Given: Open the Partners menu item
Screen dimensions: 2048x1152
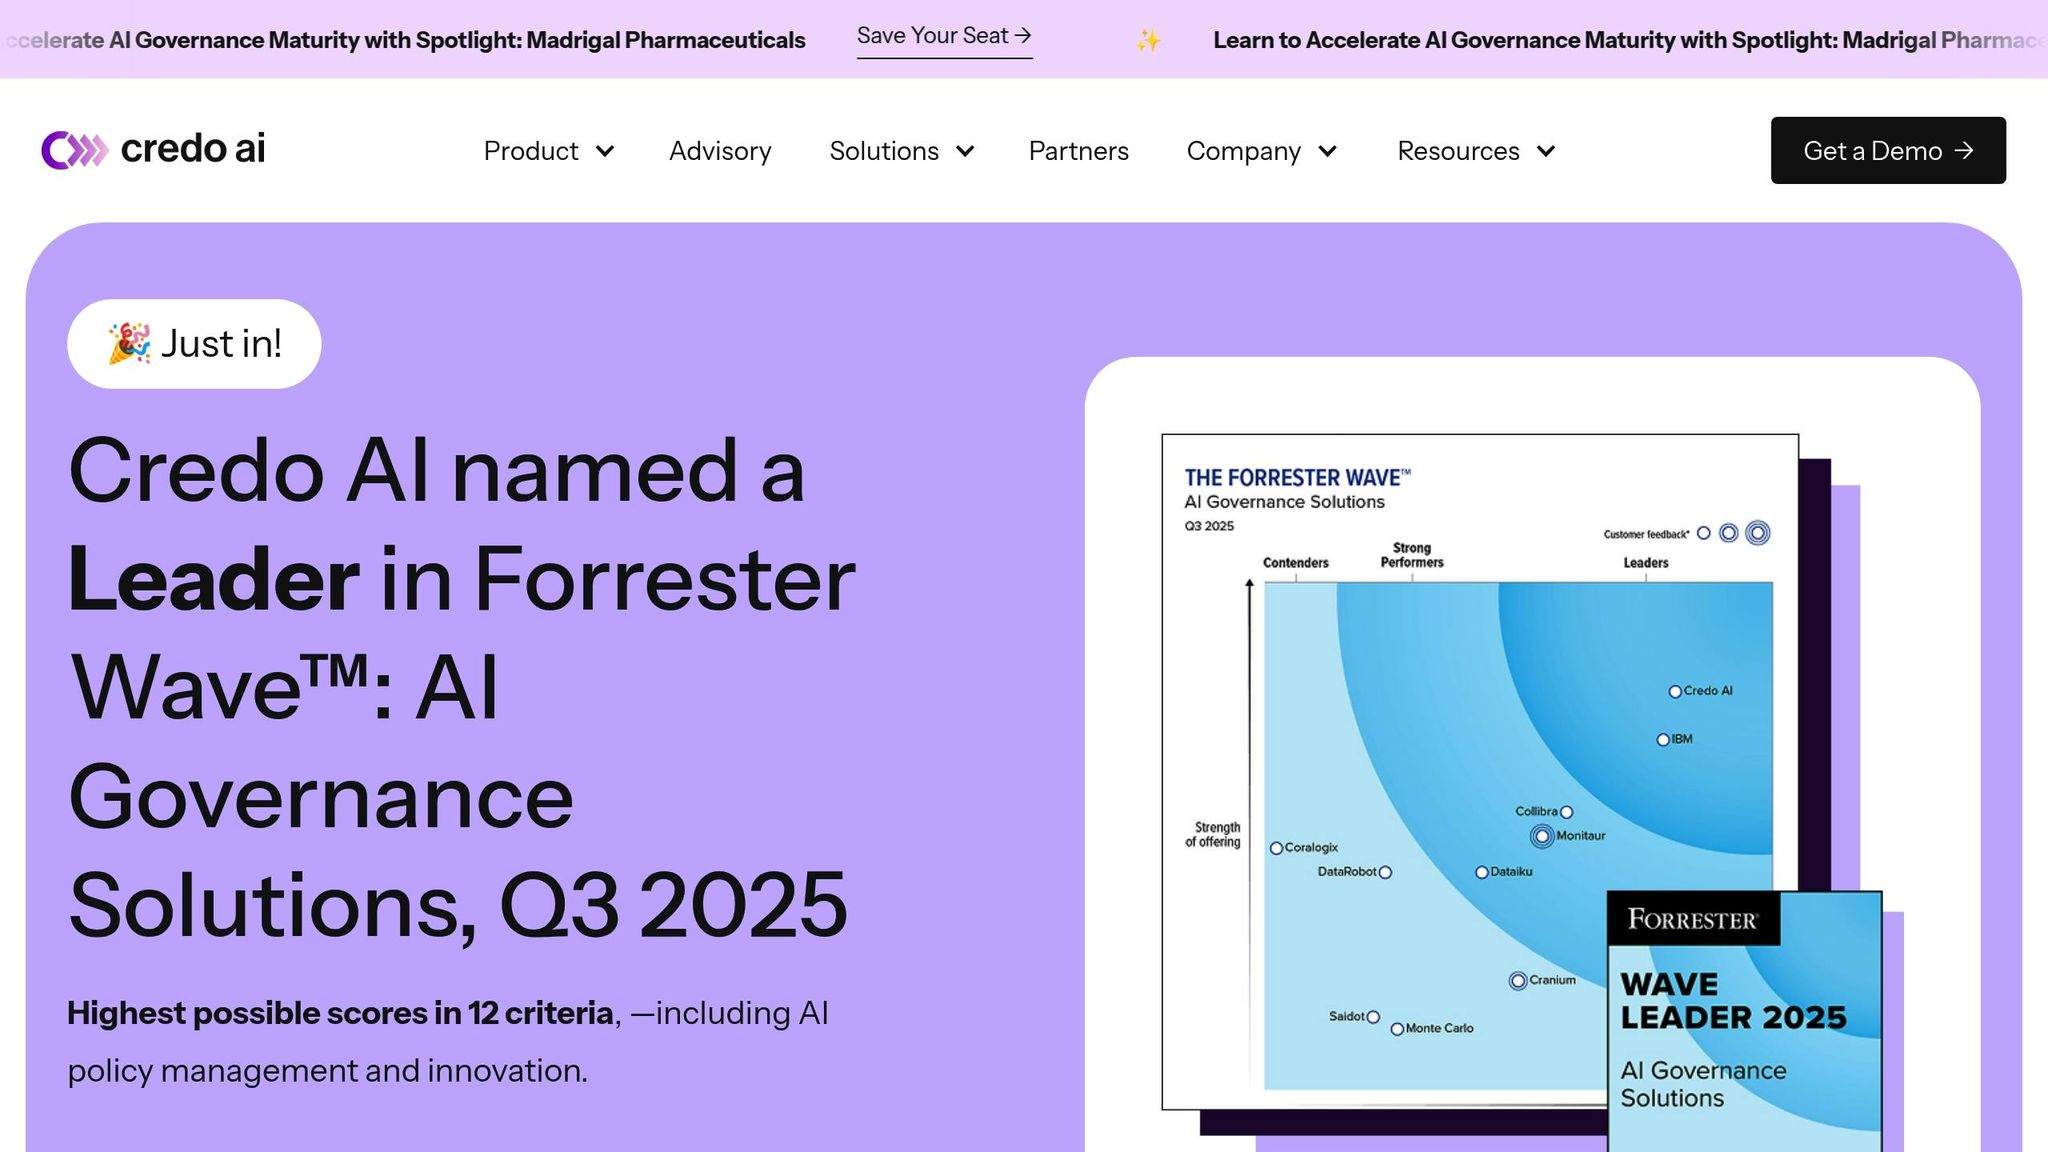Looking at the screenshot, I should [x=1078, y=151].
